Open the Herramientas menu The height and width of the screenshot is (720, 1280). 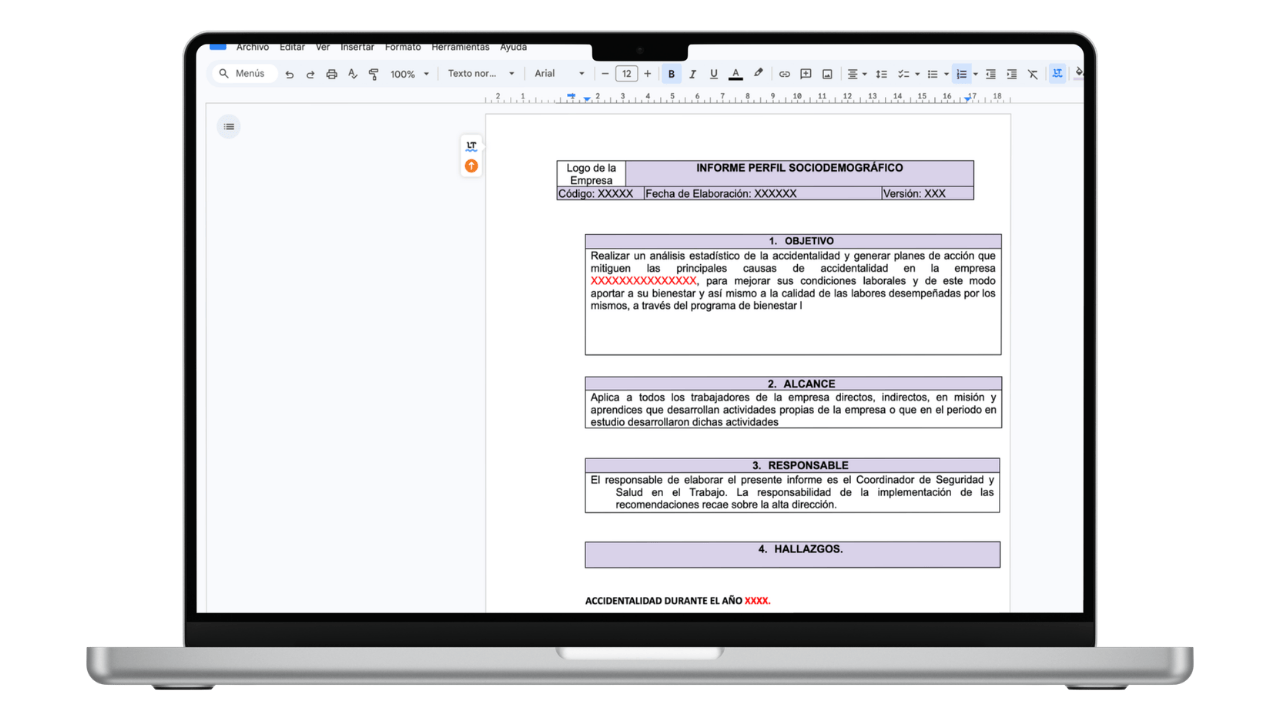click(x=460, y=46)
